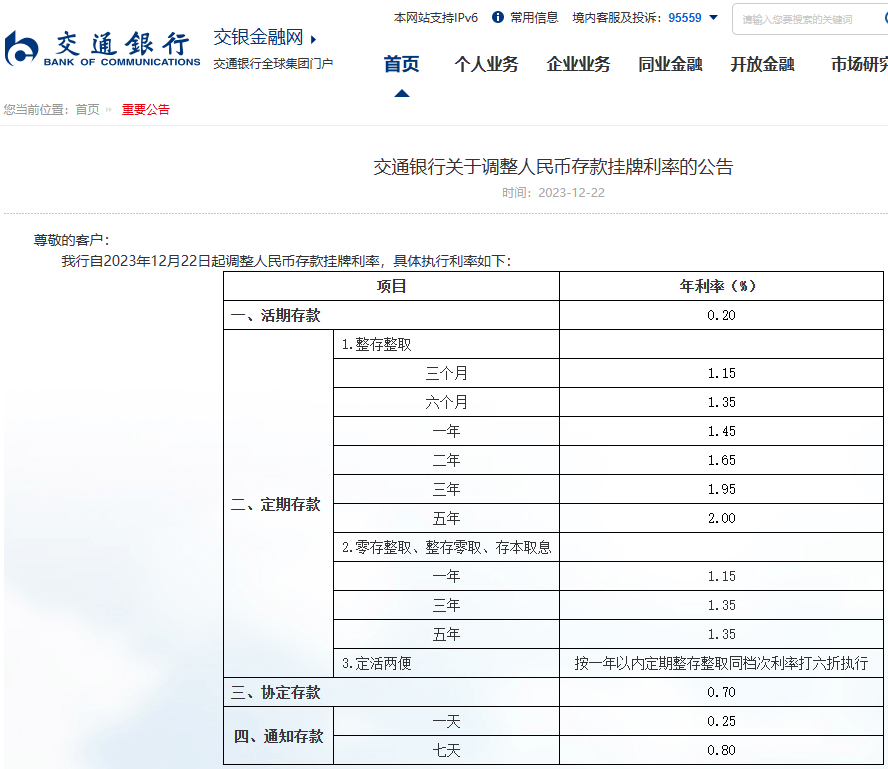Select the 六个月 term cell

pos(446,402)
